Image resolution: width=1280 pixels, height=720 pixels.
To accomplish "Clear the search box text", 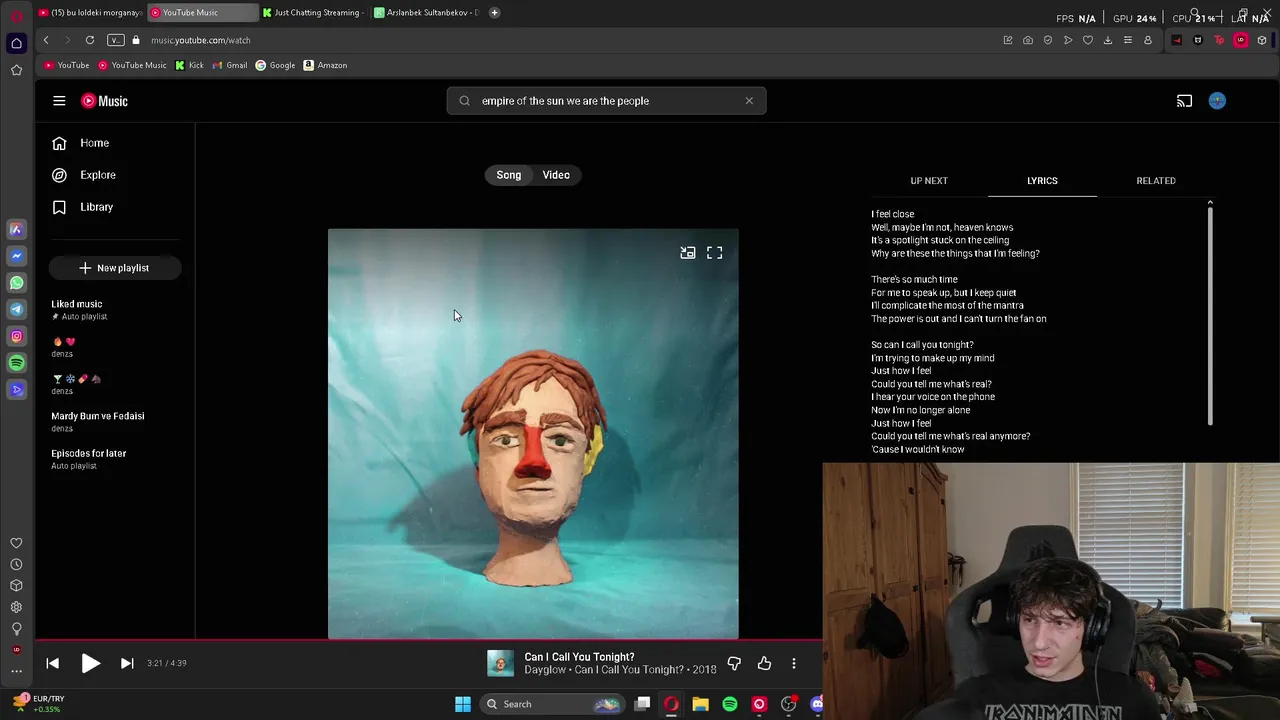I will point(749,101).
